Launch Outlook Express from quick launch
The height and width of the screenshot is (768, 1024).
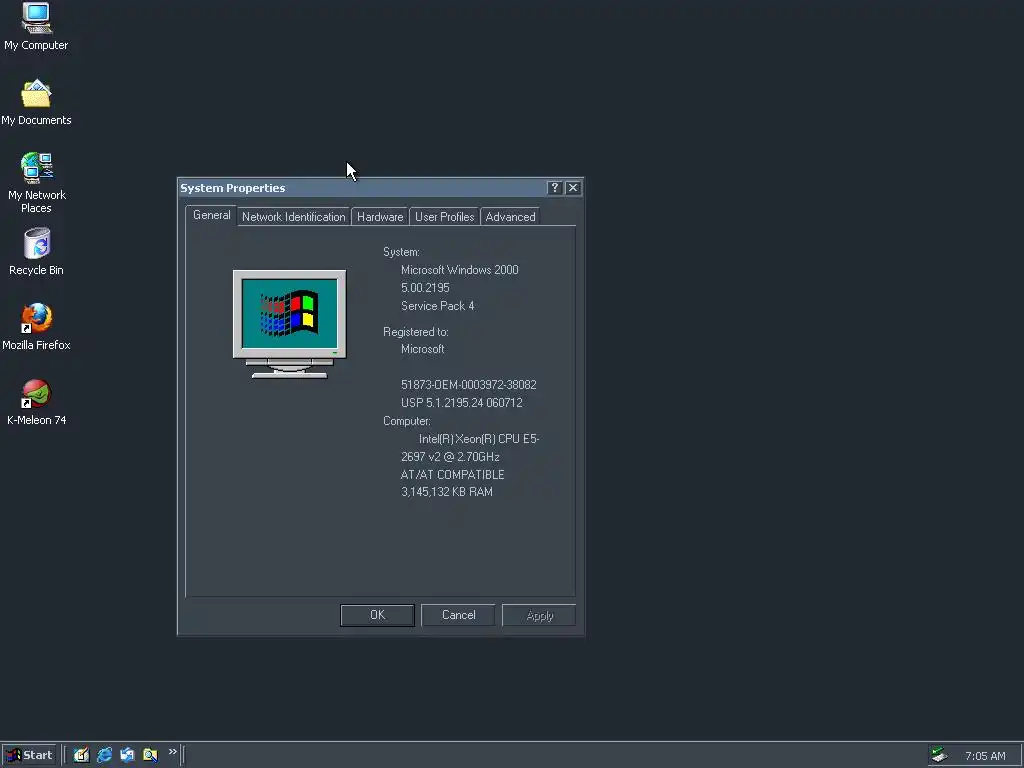127,755
